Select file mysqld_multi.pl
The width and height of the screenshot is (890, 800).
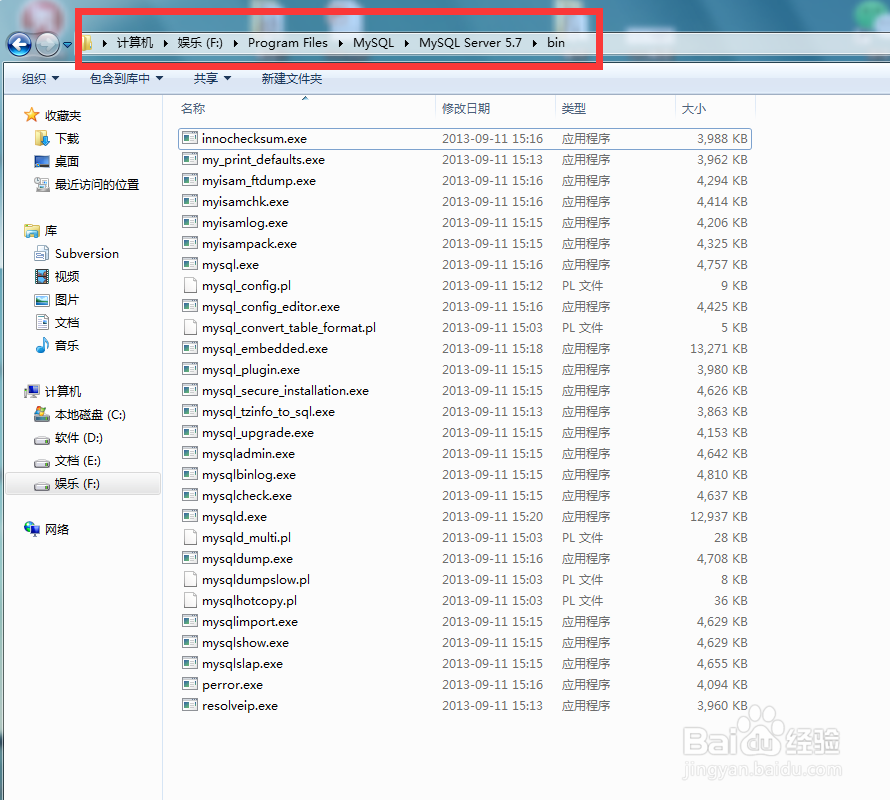246,538
